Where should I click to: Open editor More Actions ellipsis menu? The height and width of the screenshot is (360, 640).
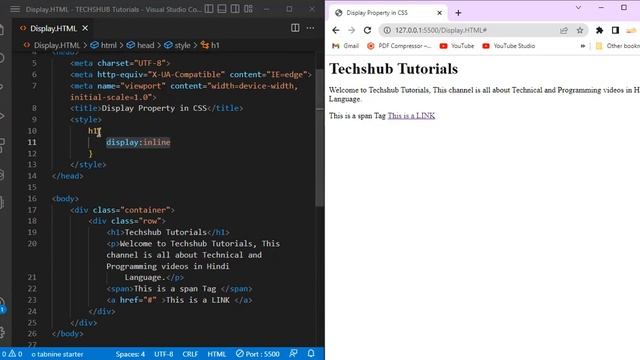point(311,28)
